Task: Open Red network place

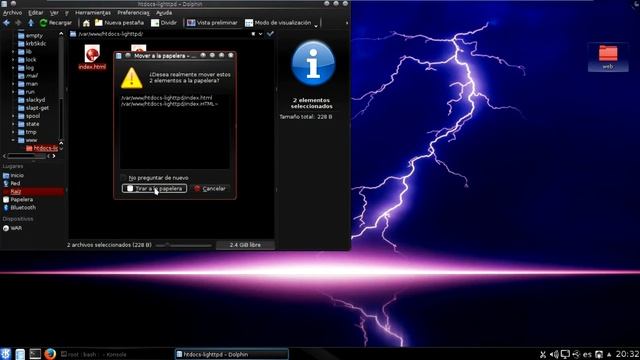Action: click(15, 184)
